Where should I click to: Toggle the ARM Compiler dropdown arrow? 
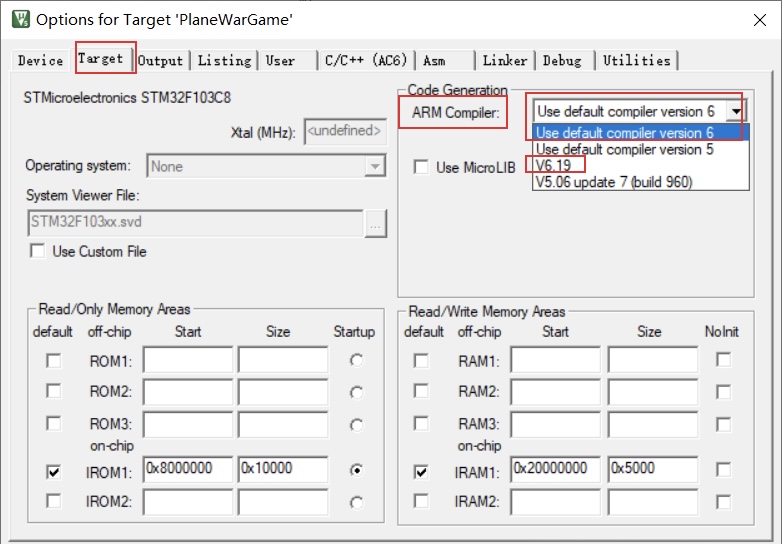click(736, 111)
